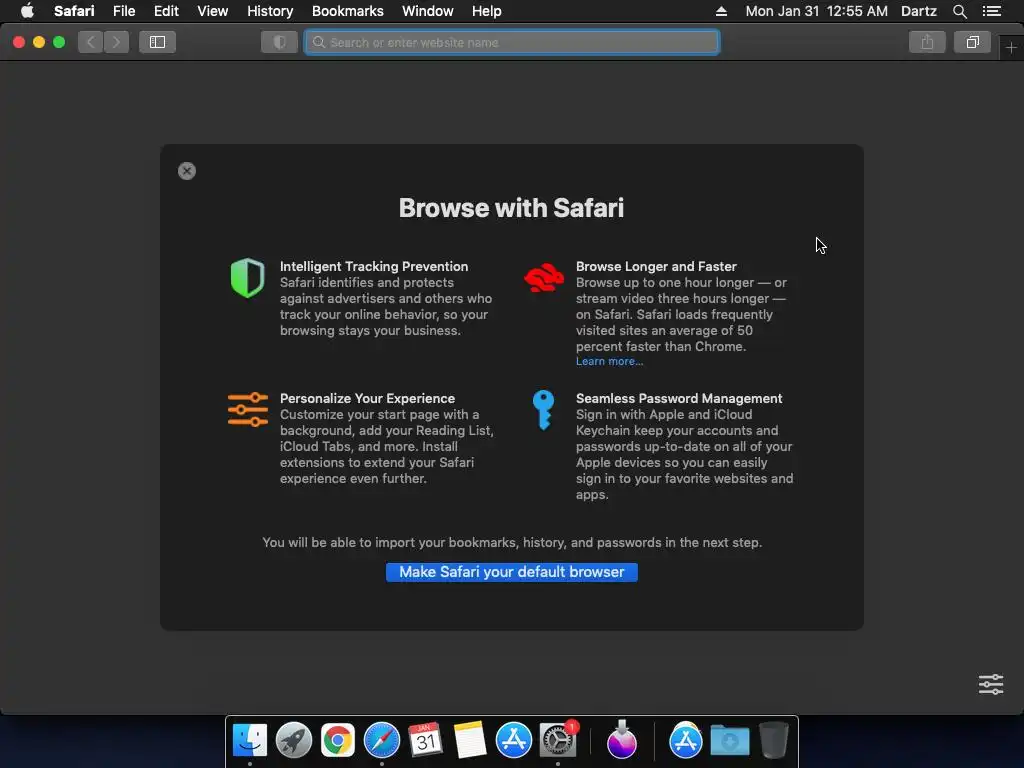
Task: Click the eject icon in menu bar
Action: coord(721,11)
